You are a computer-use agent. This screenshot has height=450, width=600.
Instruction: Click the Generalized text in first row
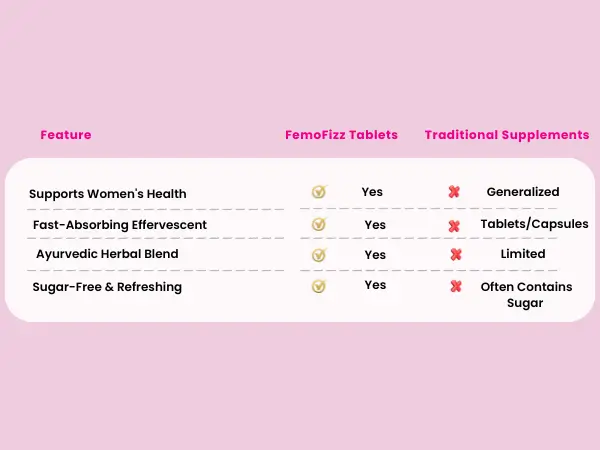[523, 191]
